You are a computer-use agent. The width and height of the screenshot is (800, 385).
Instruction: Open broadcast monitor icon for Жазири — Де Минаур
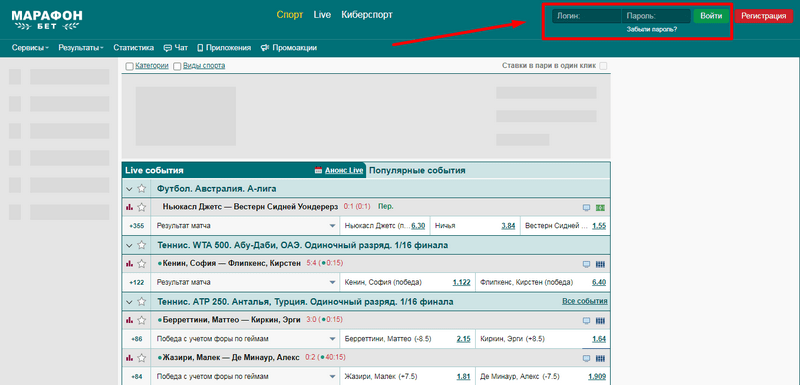(587, 358)
